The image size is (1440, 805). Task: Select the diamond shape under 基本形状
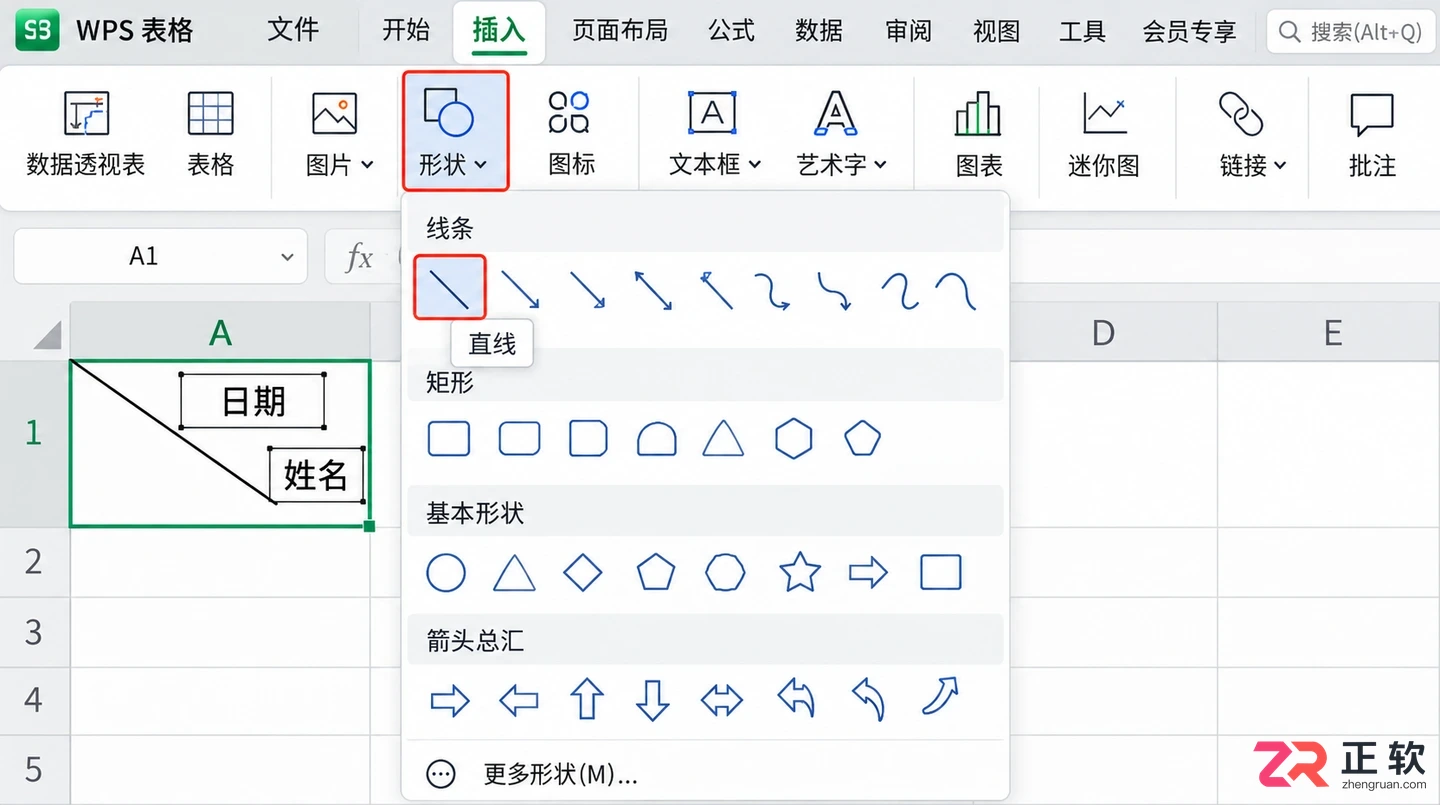(583, 573)
